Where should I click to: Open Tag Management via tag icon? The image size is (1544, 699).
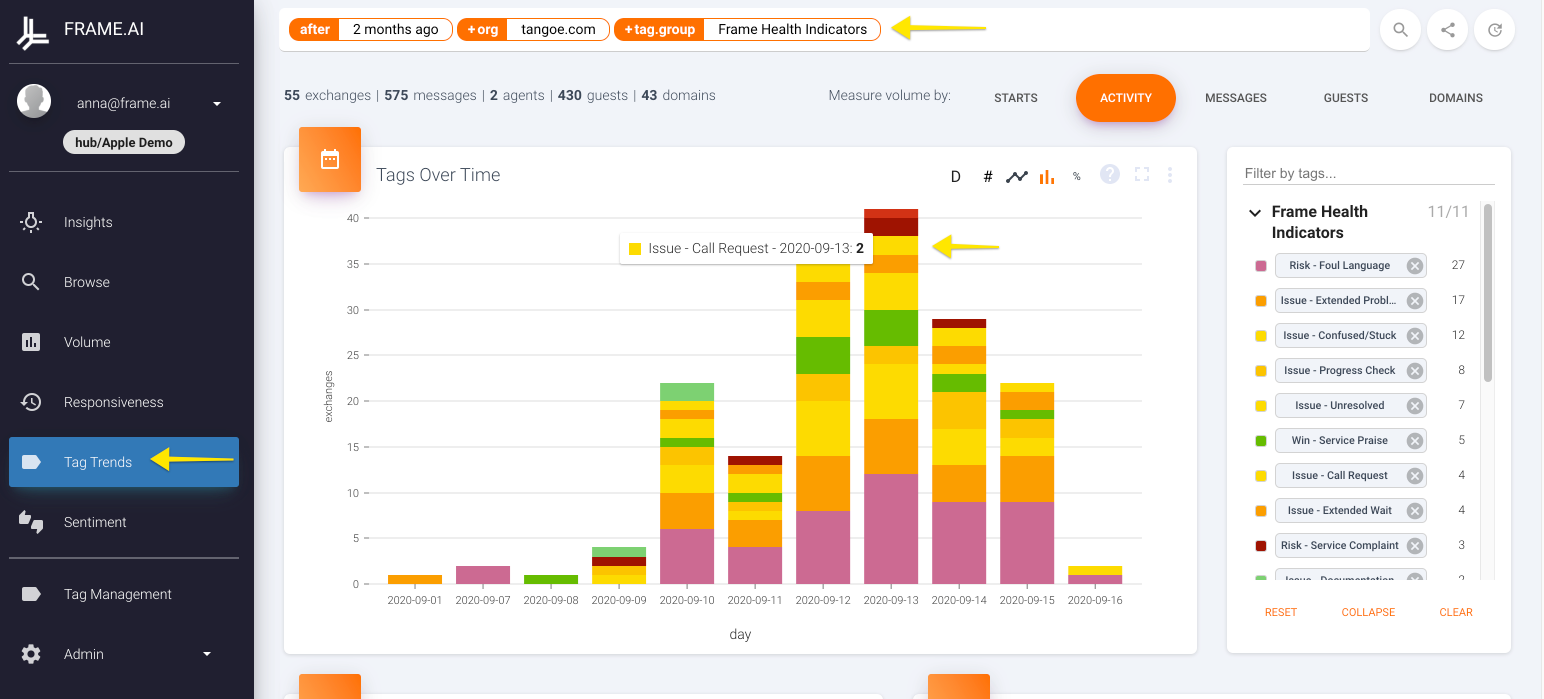coord(31,594)
